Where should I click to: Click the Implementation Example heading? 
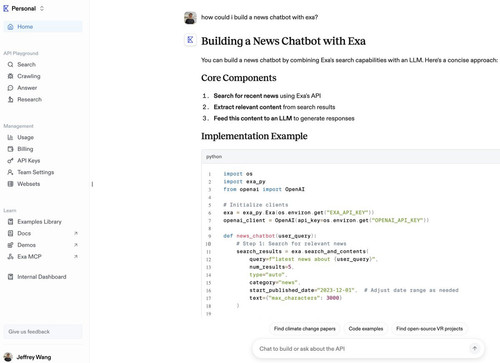[254, 136]
